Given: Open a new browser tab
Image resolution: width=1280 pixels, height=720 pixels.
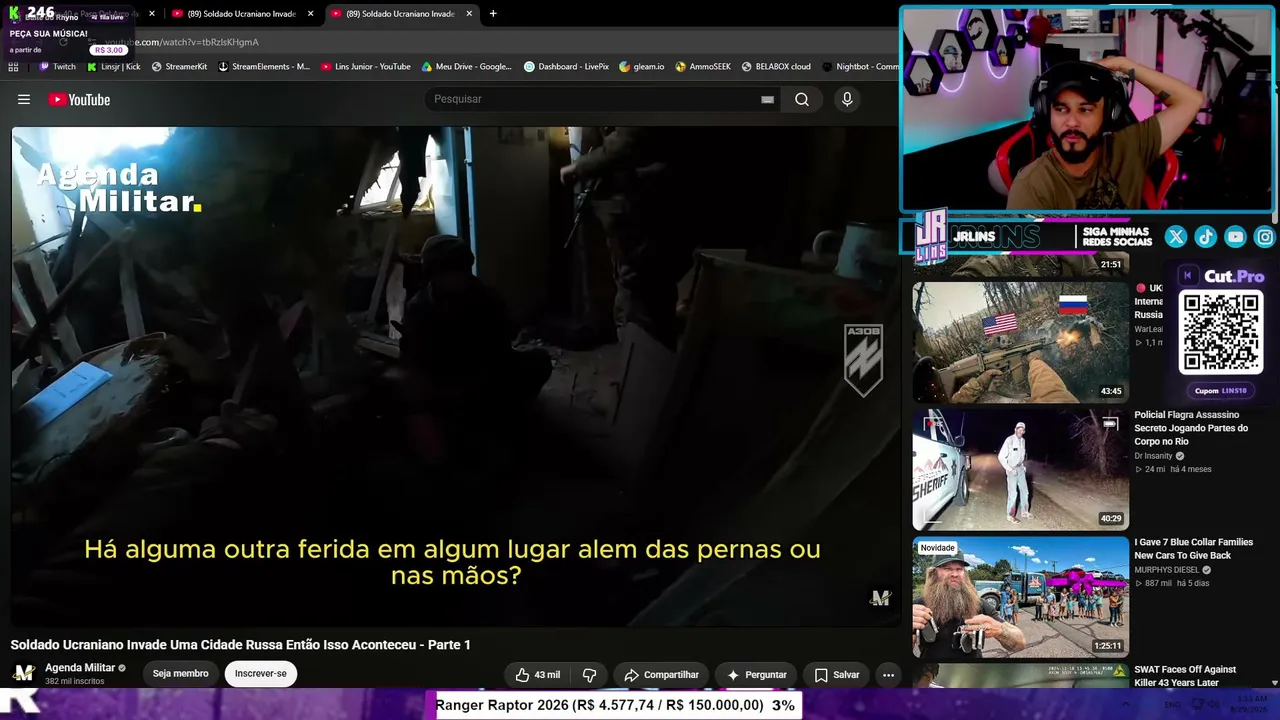Looking at the screenshot, I should pyautogui.click(x=493, y=14).
